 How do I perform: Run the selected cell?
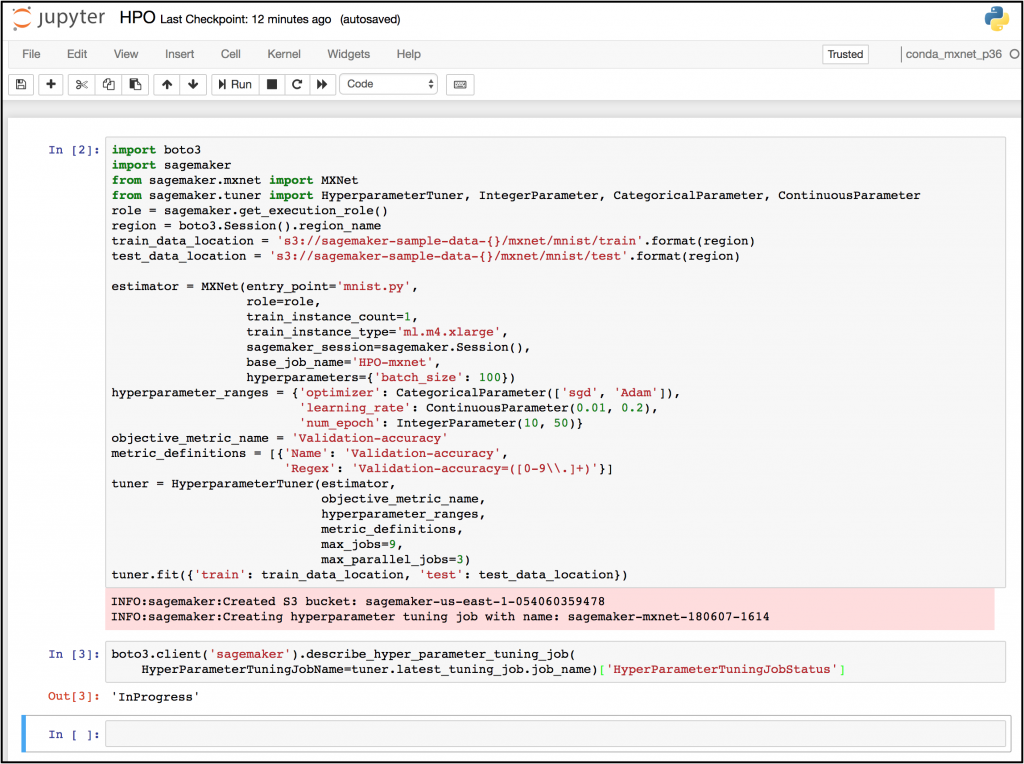click(235, 84)
